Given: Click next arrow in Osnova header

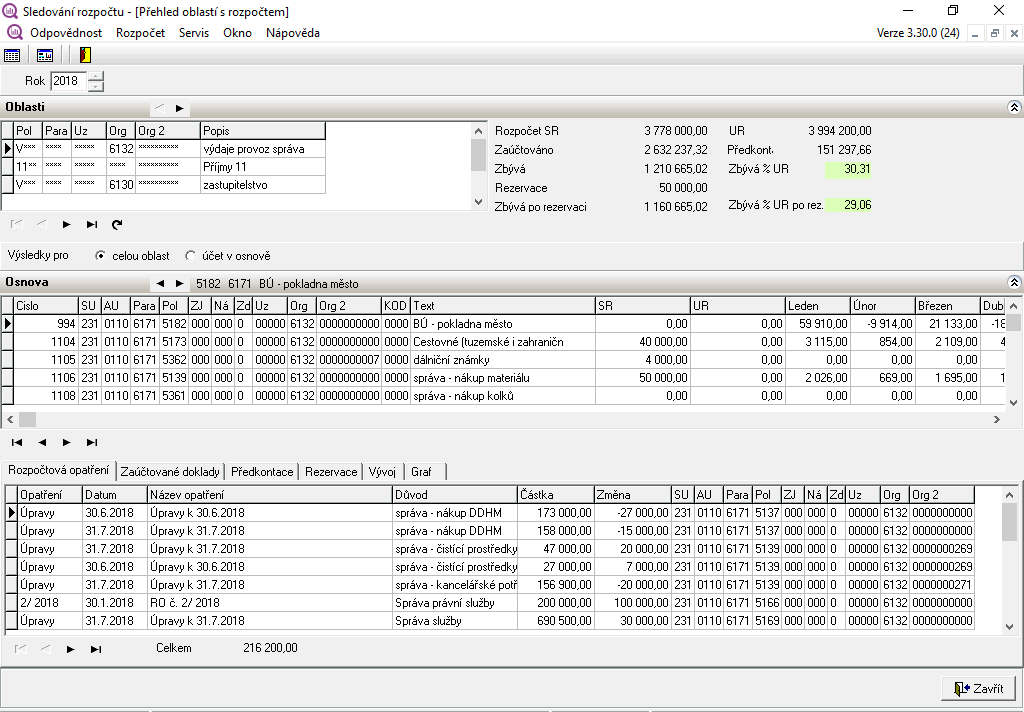Looking at the screenshot, I should pos(179,284).
